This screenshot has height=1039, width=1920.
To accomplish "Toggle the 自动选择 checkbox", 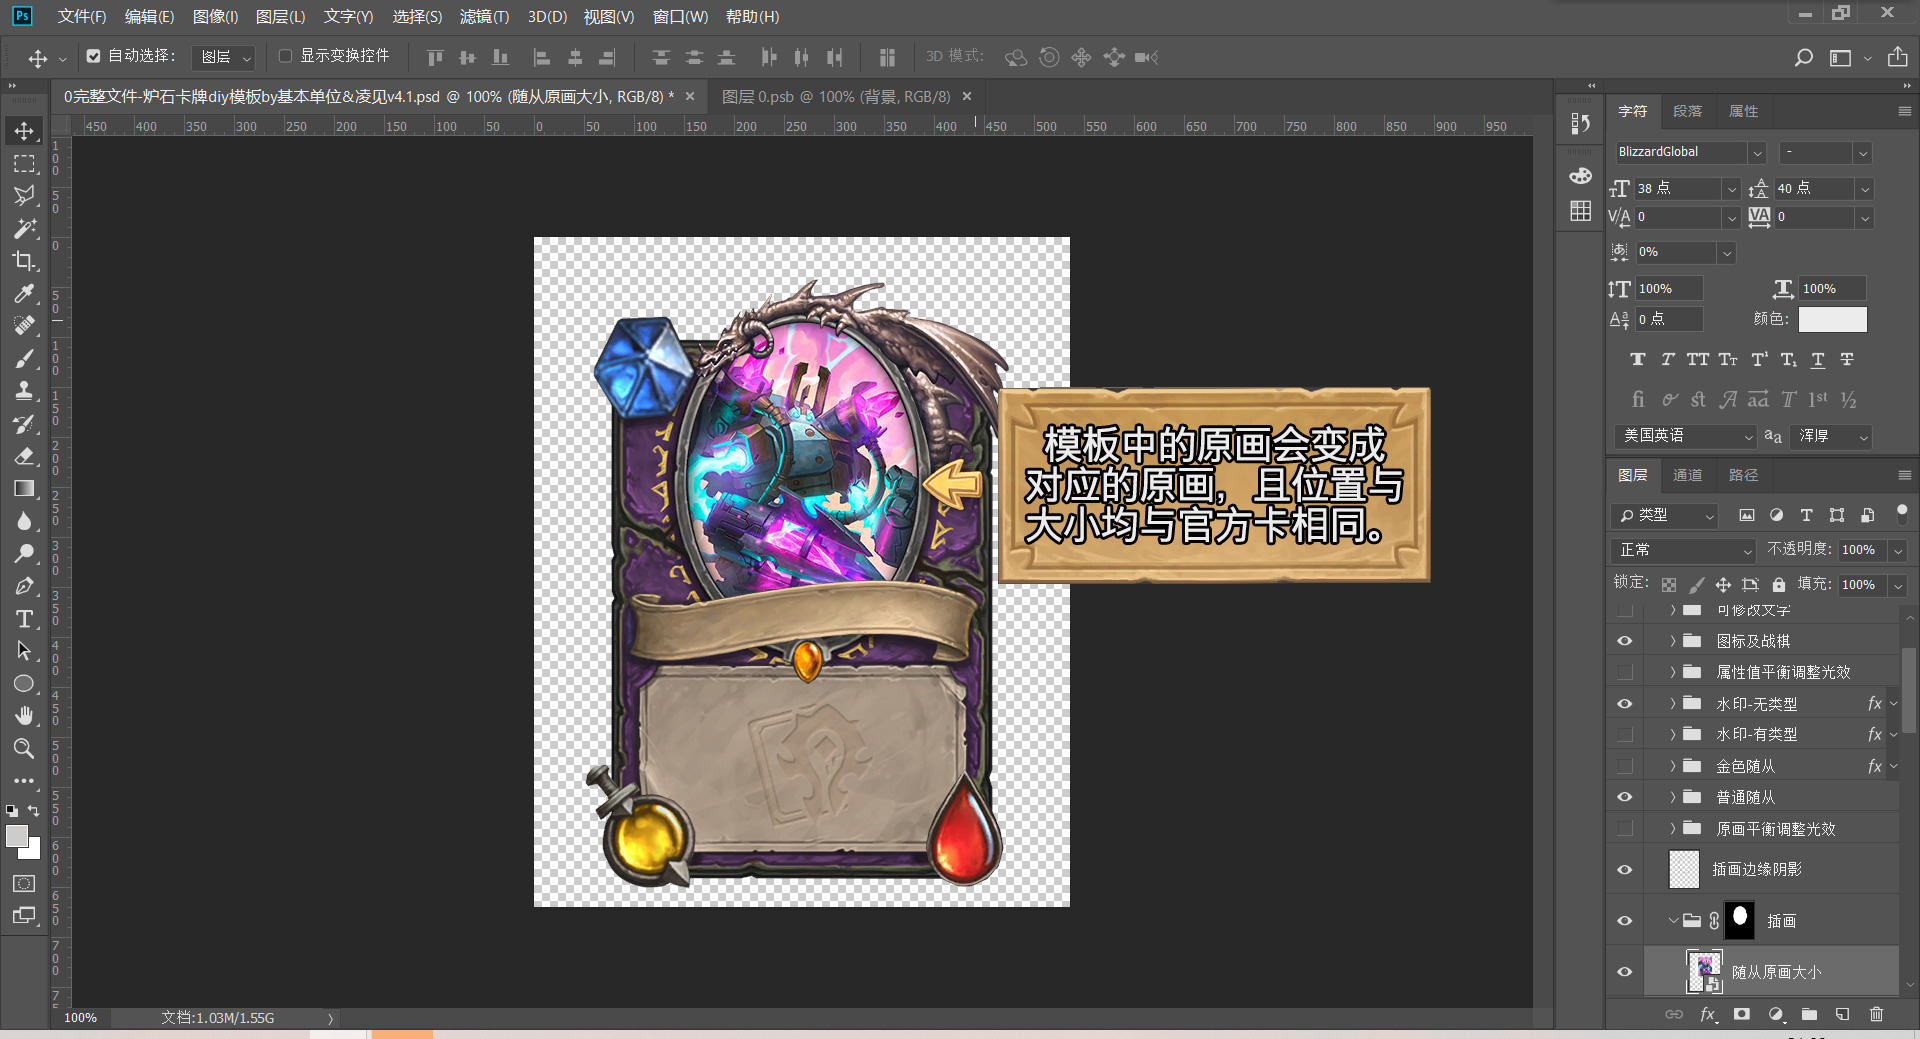I will click(93, 56).
